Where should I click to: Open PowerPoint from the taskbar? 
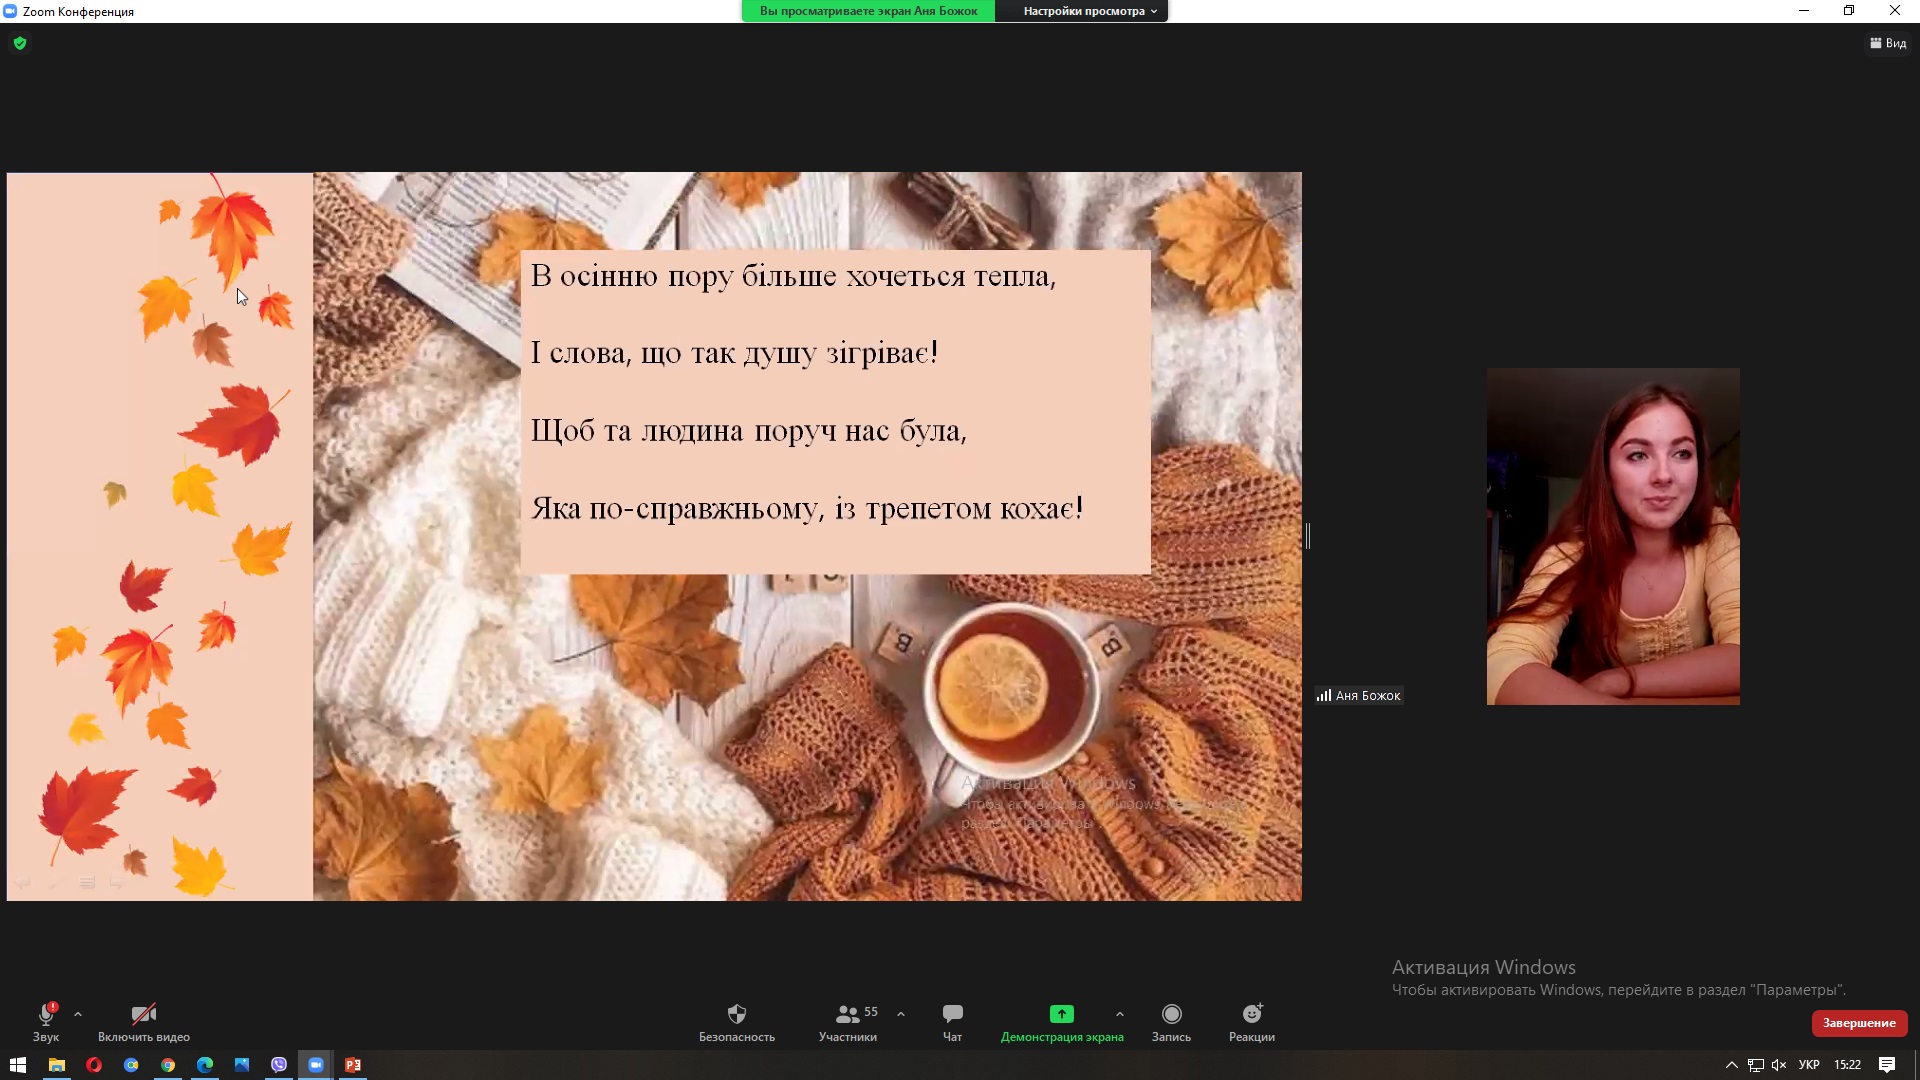353,1065
